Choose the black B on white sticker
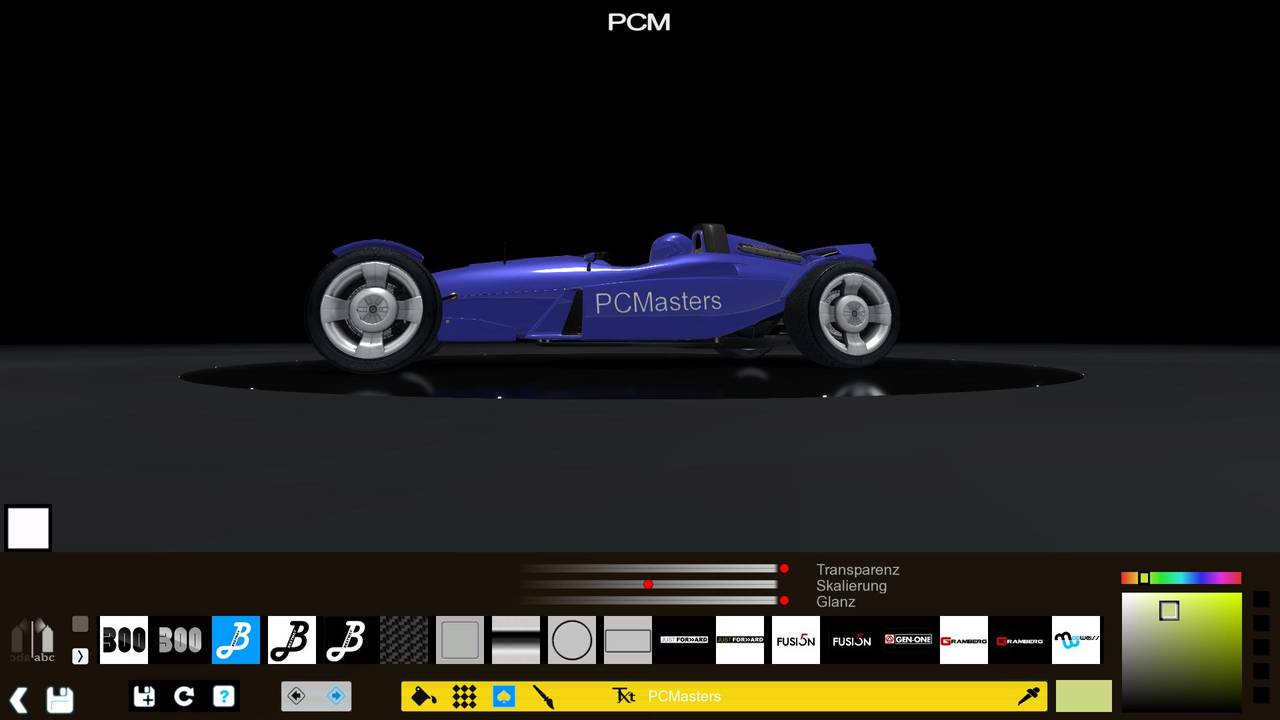 point(292,640)
